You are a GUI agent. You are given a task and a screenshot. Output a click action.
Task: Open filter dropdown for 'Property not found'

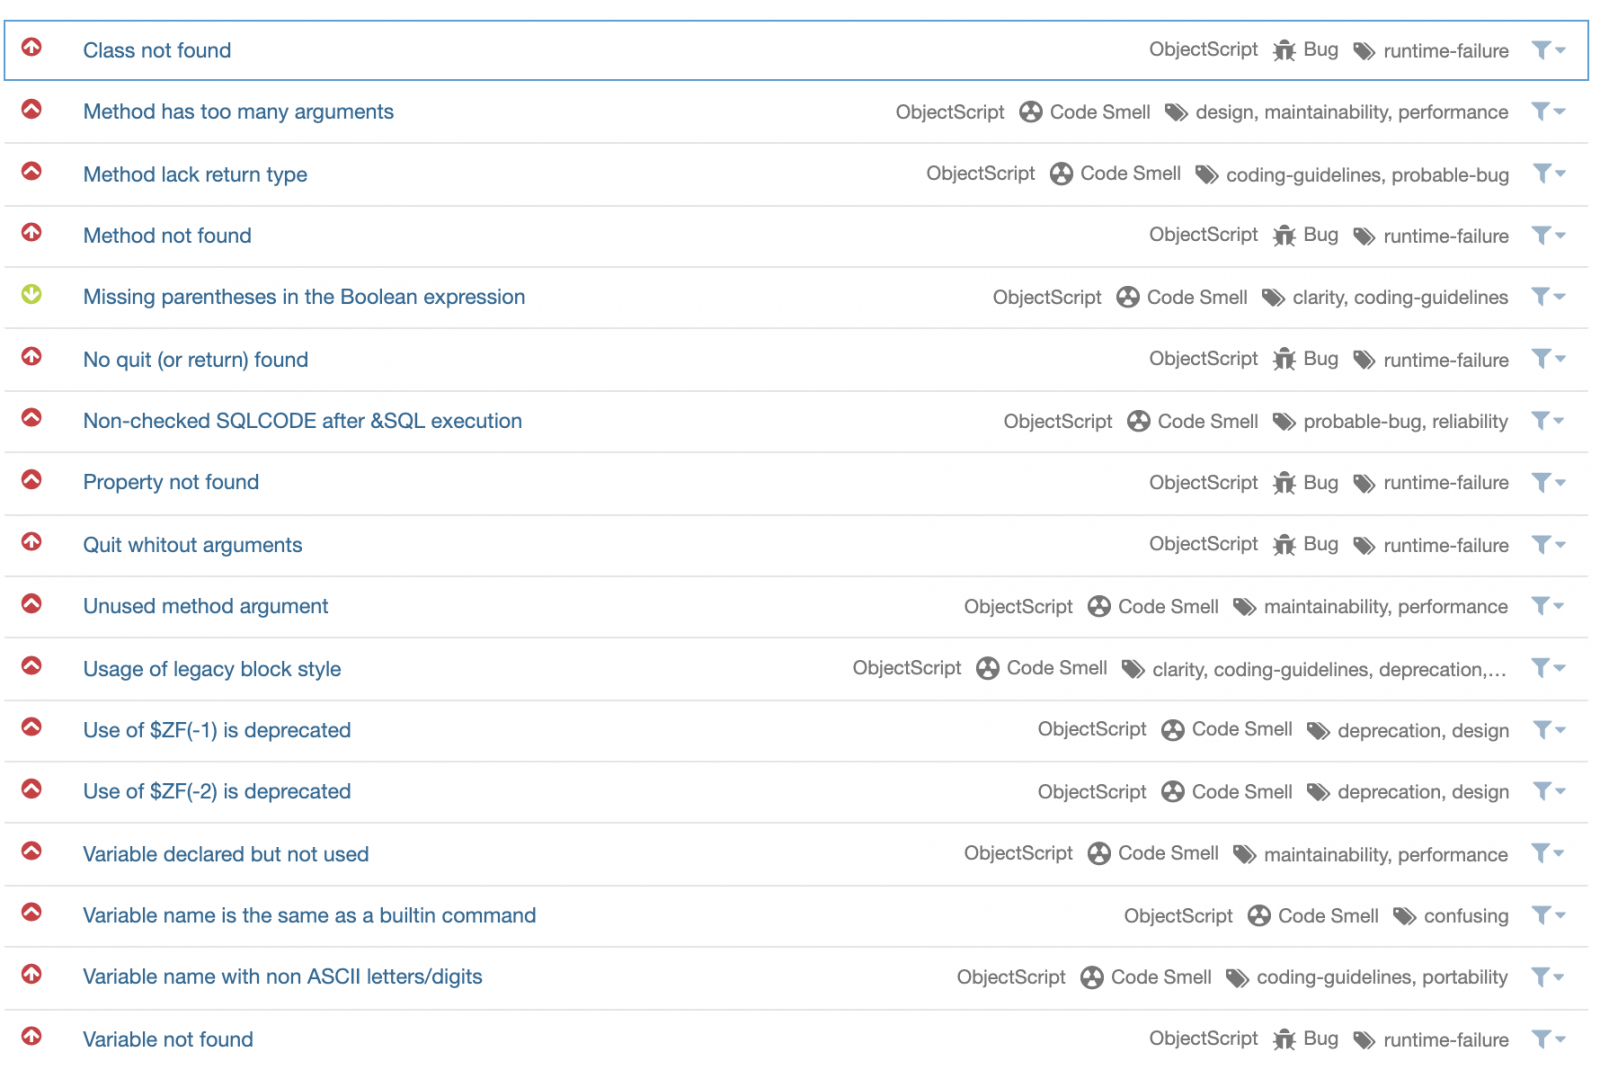point(1548,483)
